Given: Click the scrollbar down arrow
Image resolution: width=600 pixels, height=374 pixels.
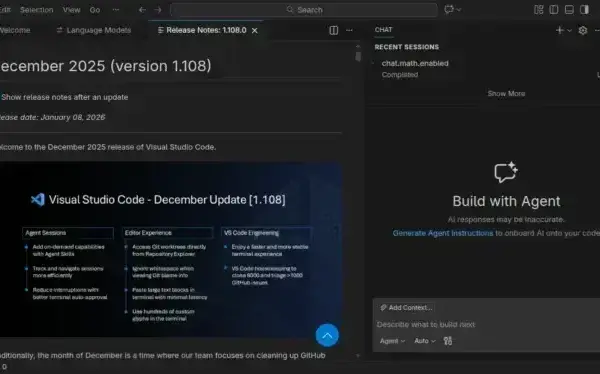Looking at the screenshot, I should point(358,356).
